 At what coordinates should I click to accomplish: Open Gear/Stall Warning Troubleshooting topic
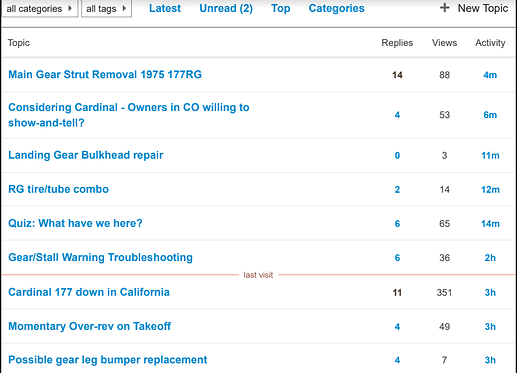(x=100, y=257)
